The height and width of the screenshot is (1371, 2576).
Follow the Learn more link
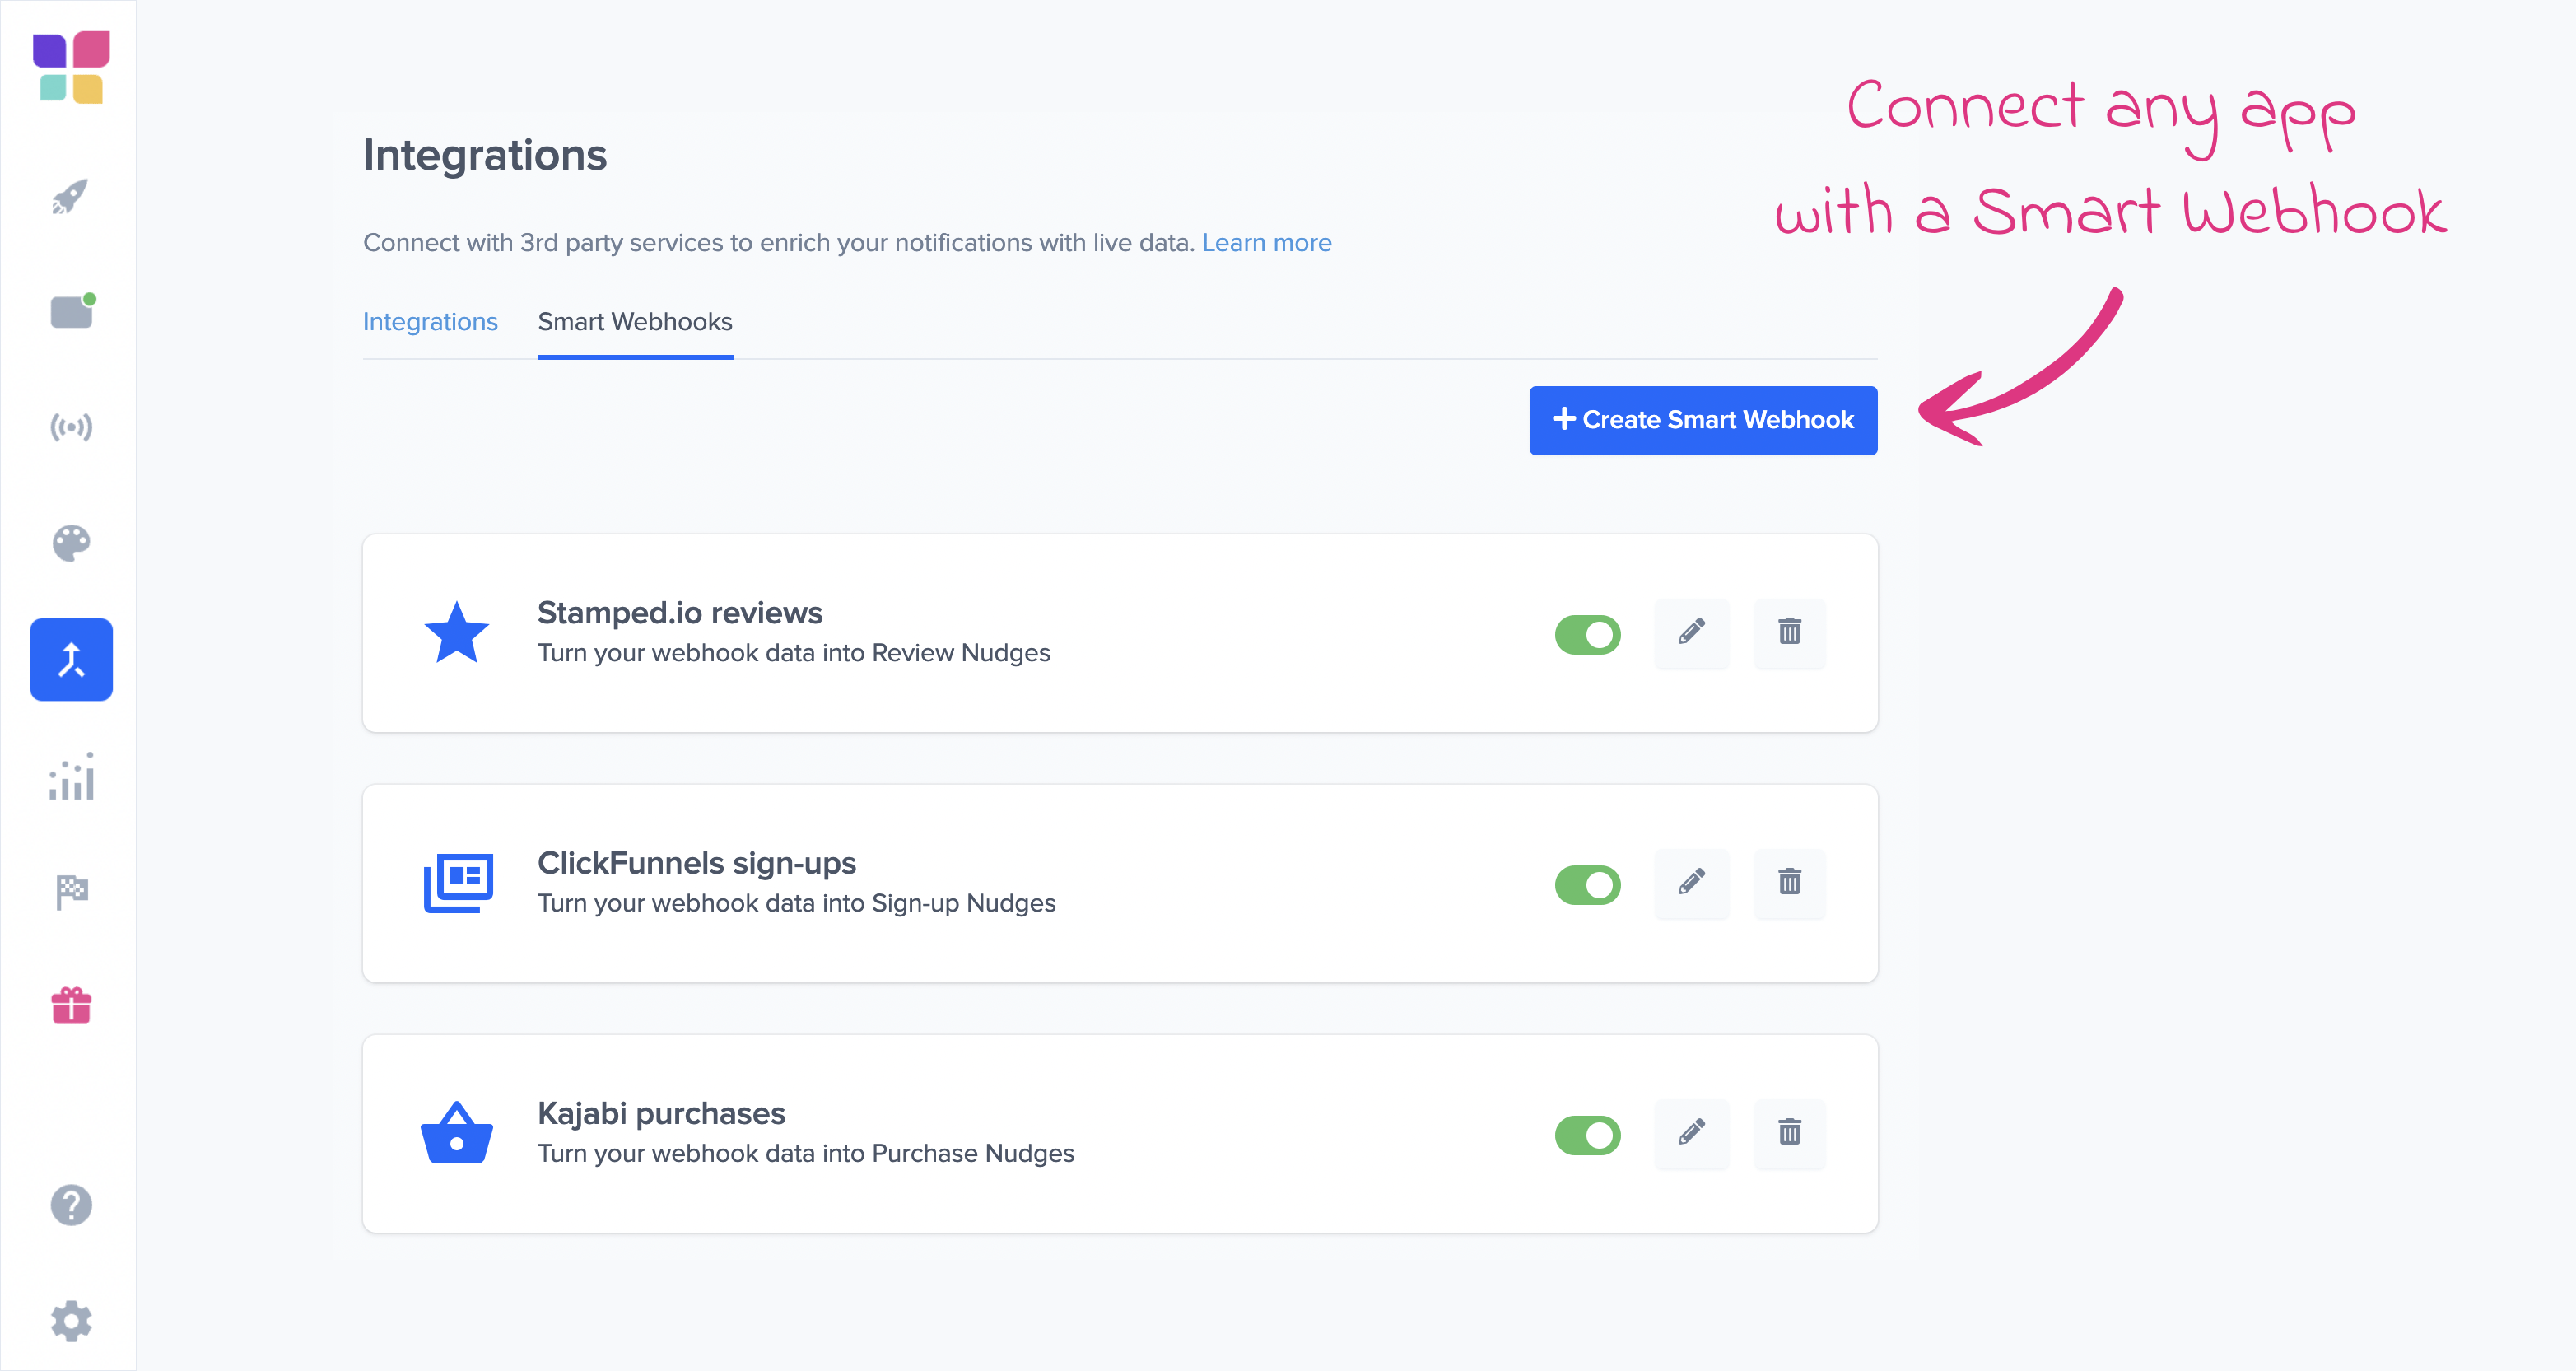[1266, 243]
